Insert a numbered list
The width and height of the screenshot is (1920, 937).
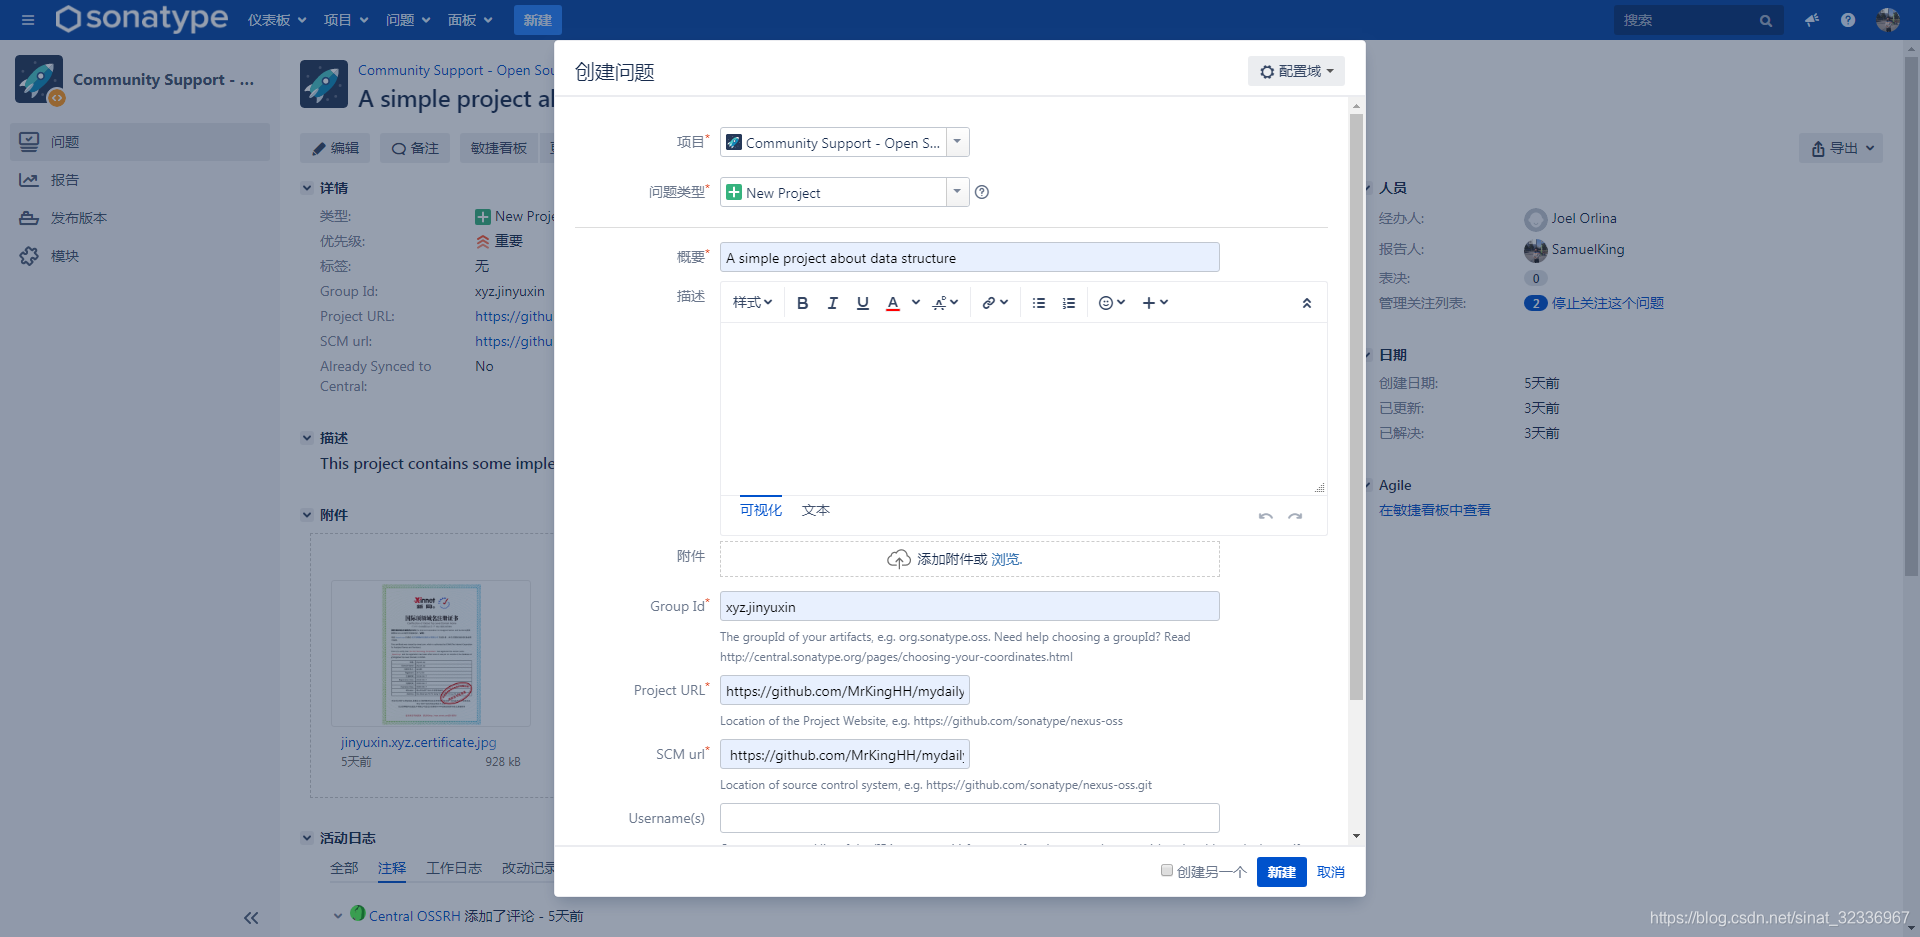tap(1069, 303)
